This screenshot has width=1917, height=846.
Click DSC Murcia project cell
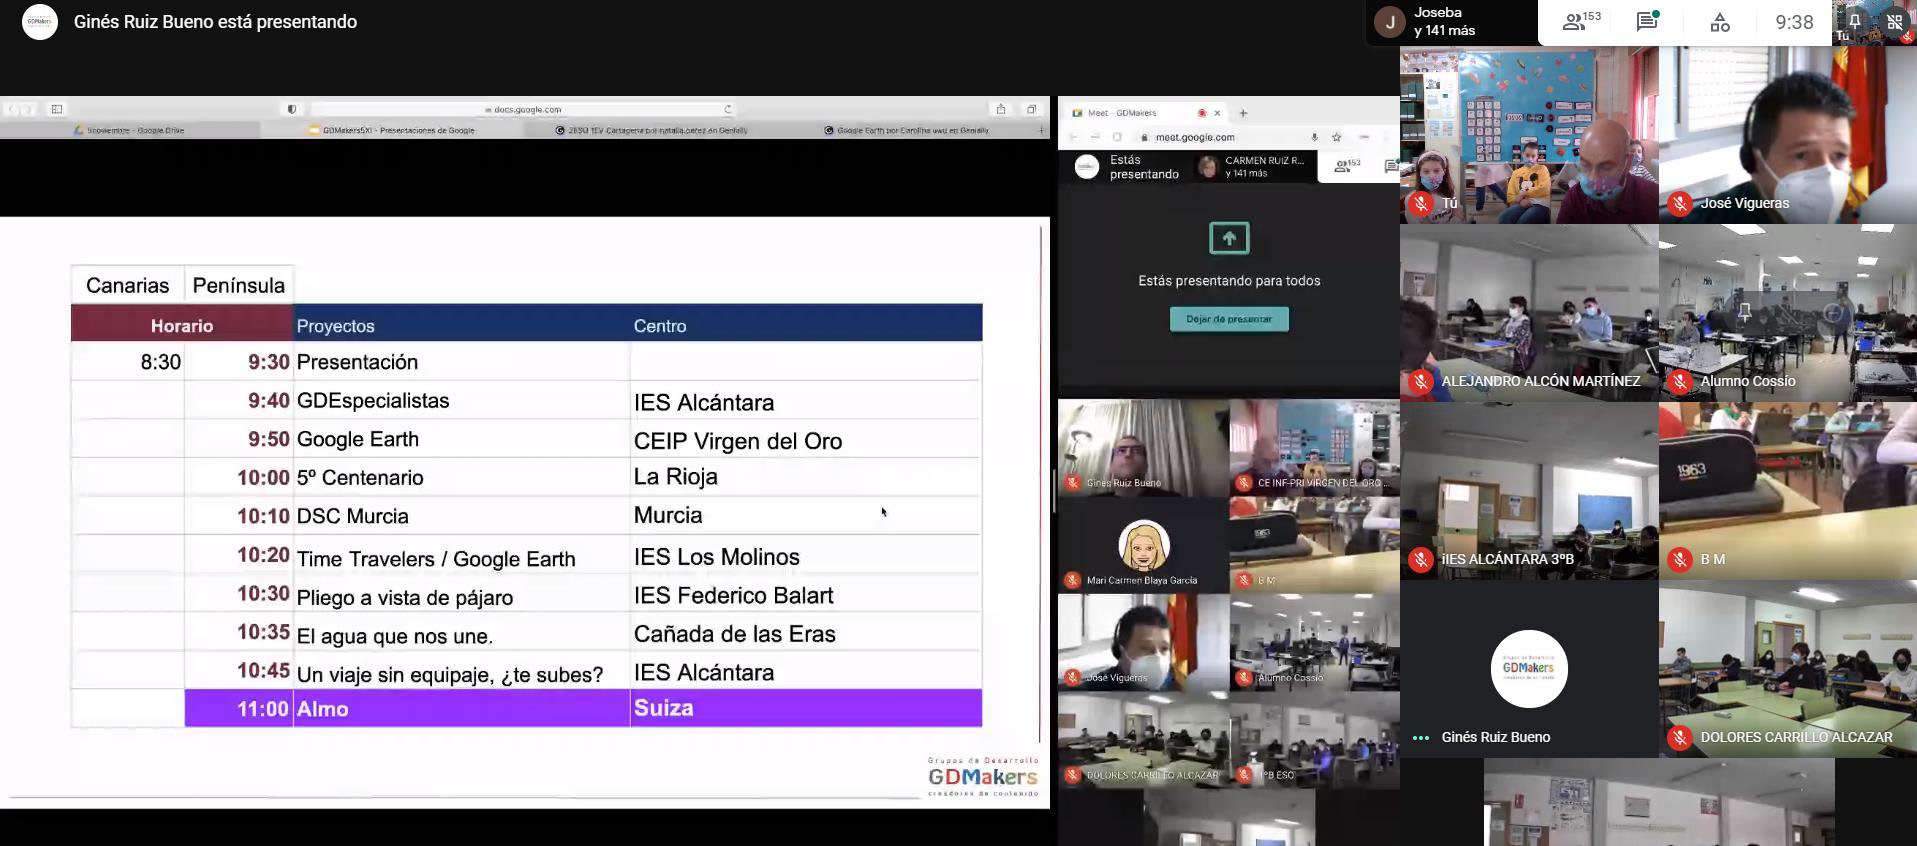pyautogui.click(x=461, y=516)
